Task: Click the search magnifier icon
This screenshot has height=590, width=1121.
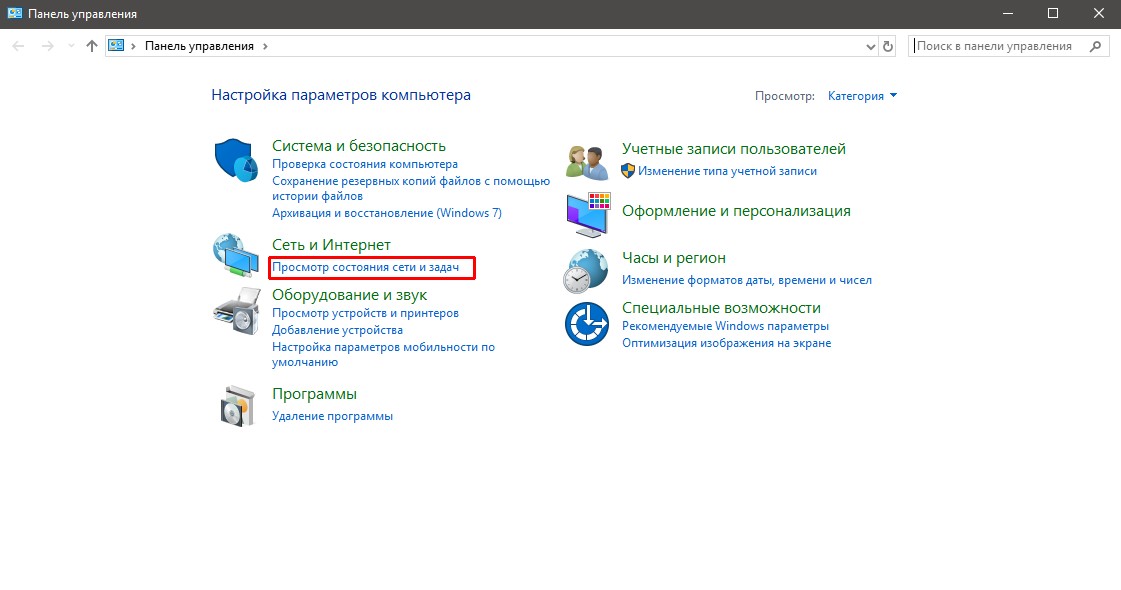Action: coord(1095,46)
